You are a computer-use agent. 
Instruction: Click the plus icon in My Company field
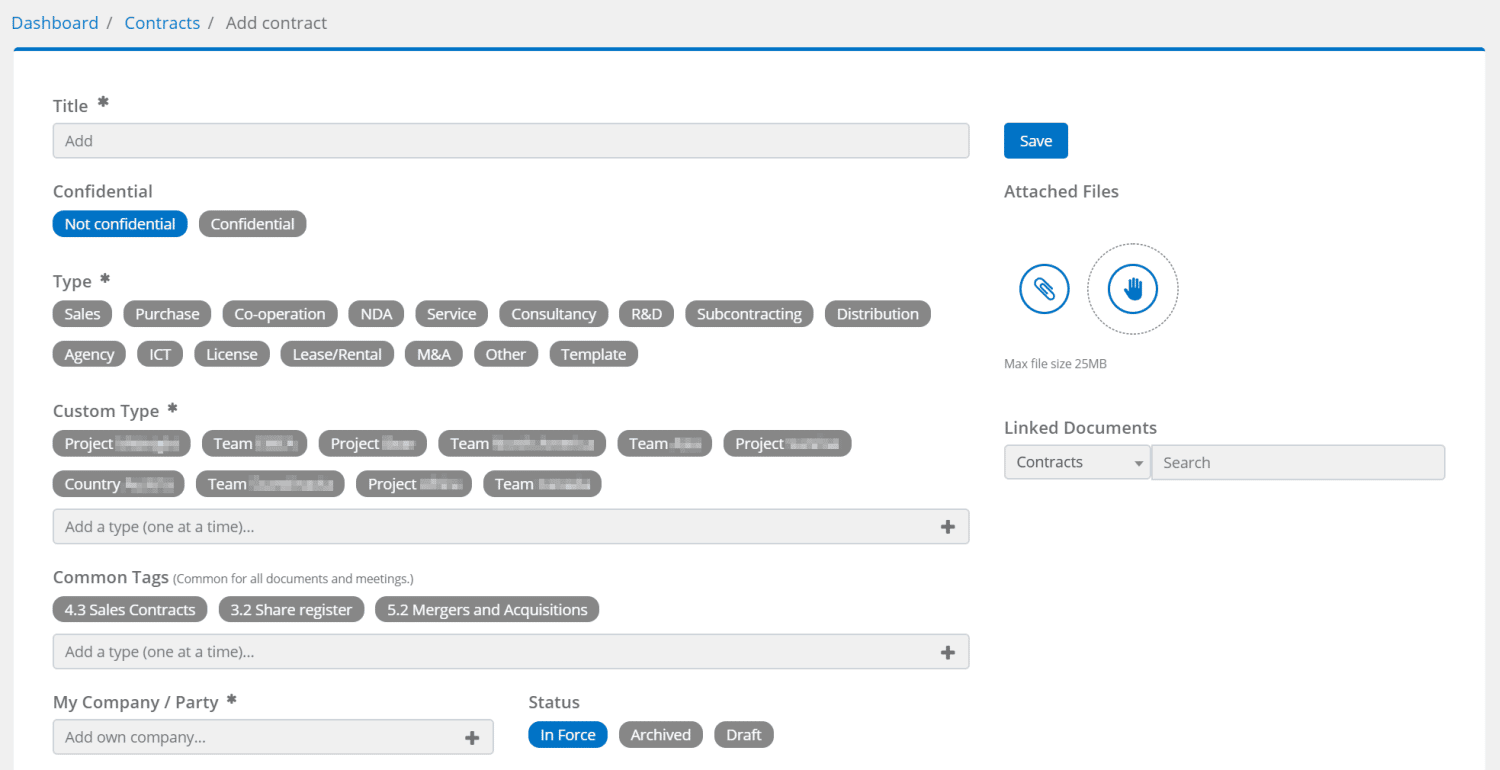(x=472, y=738)
